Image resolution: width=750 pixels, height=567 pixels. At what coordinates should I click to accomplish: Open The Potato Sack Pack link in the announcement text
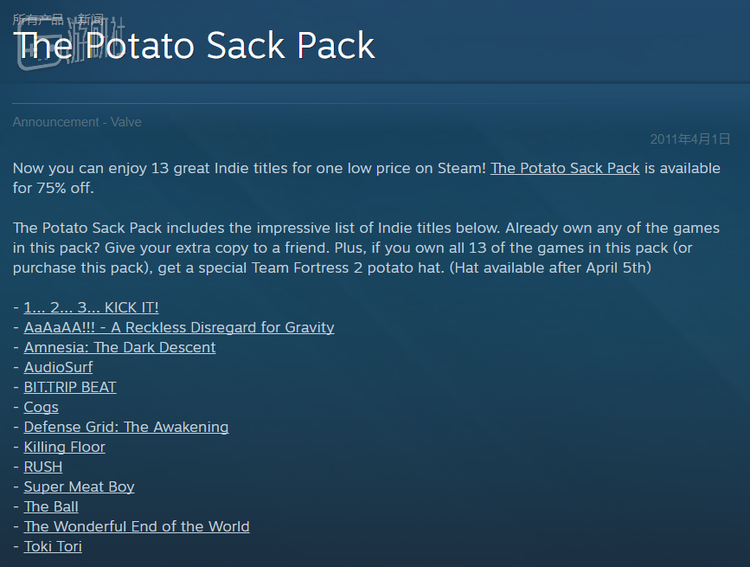click(564, 168)
